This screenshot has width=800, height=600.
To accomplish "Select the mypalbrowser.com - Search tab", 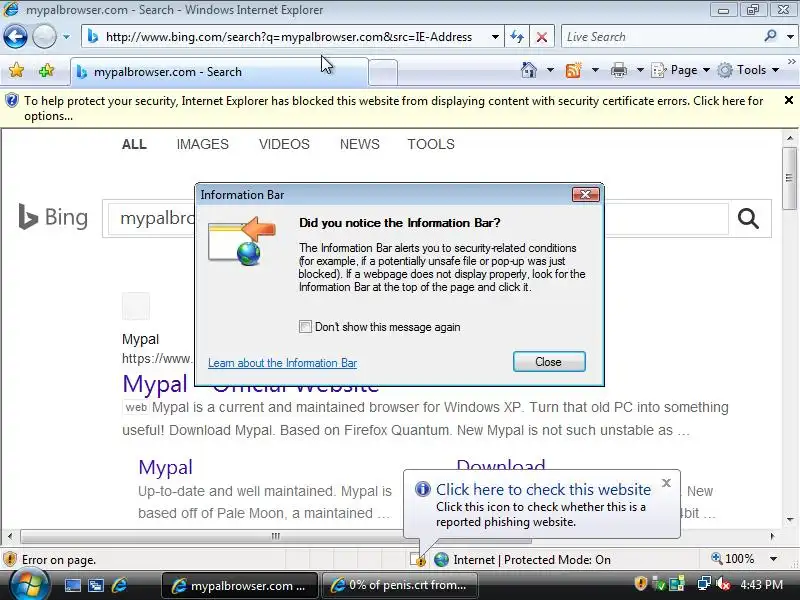I will point(219,71).
